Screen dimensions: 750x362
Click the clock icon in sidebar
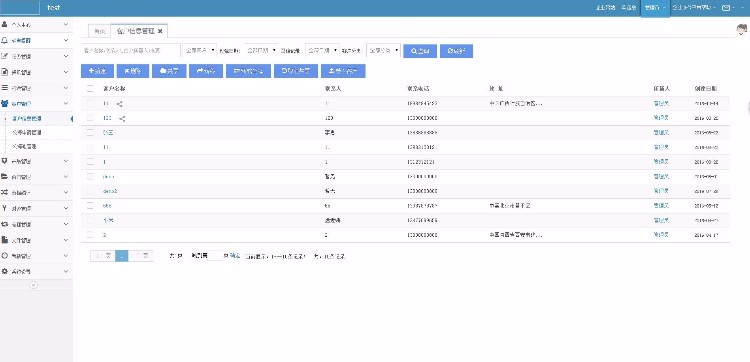pyautogui.click(x=5, y=255)
